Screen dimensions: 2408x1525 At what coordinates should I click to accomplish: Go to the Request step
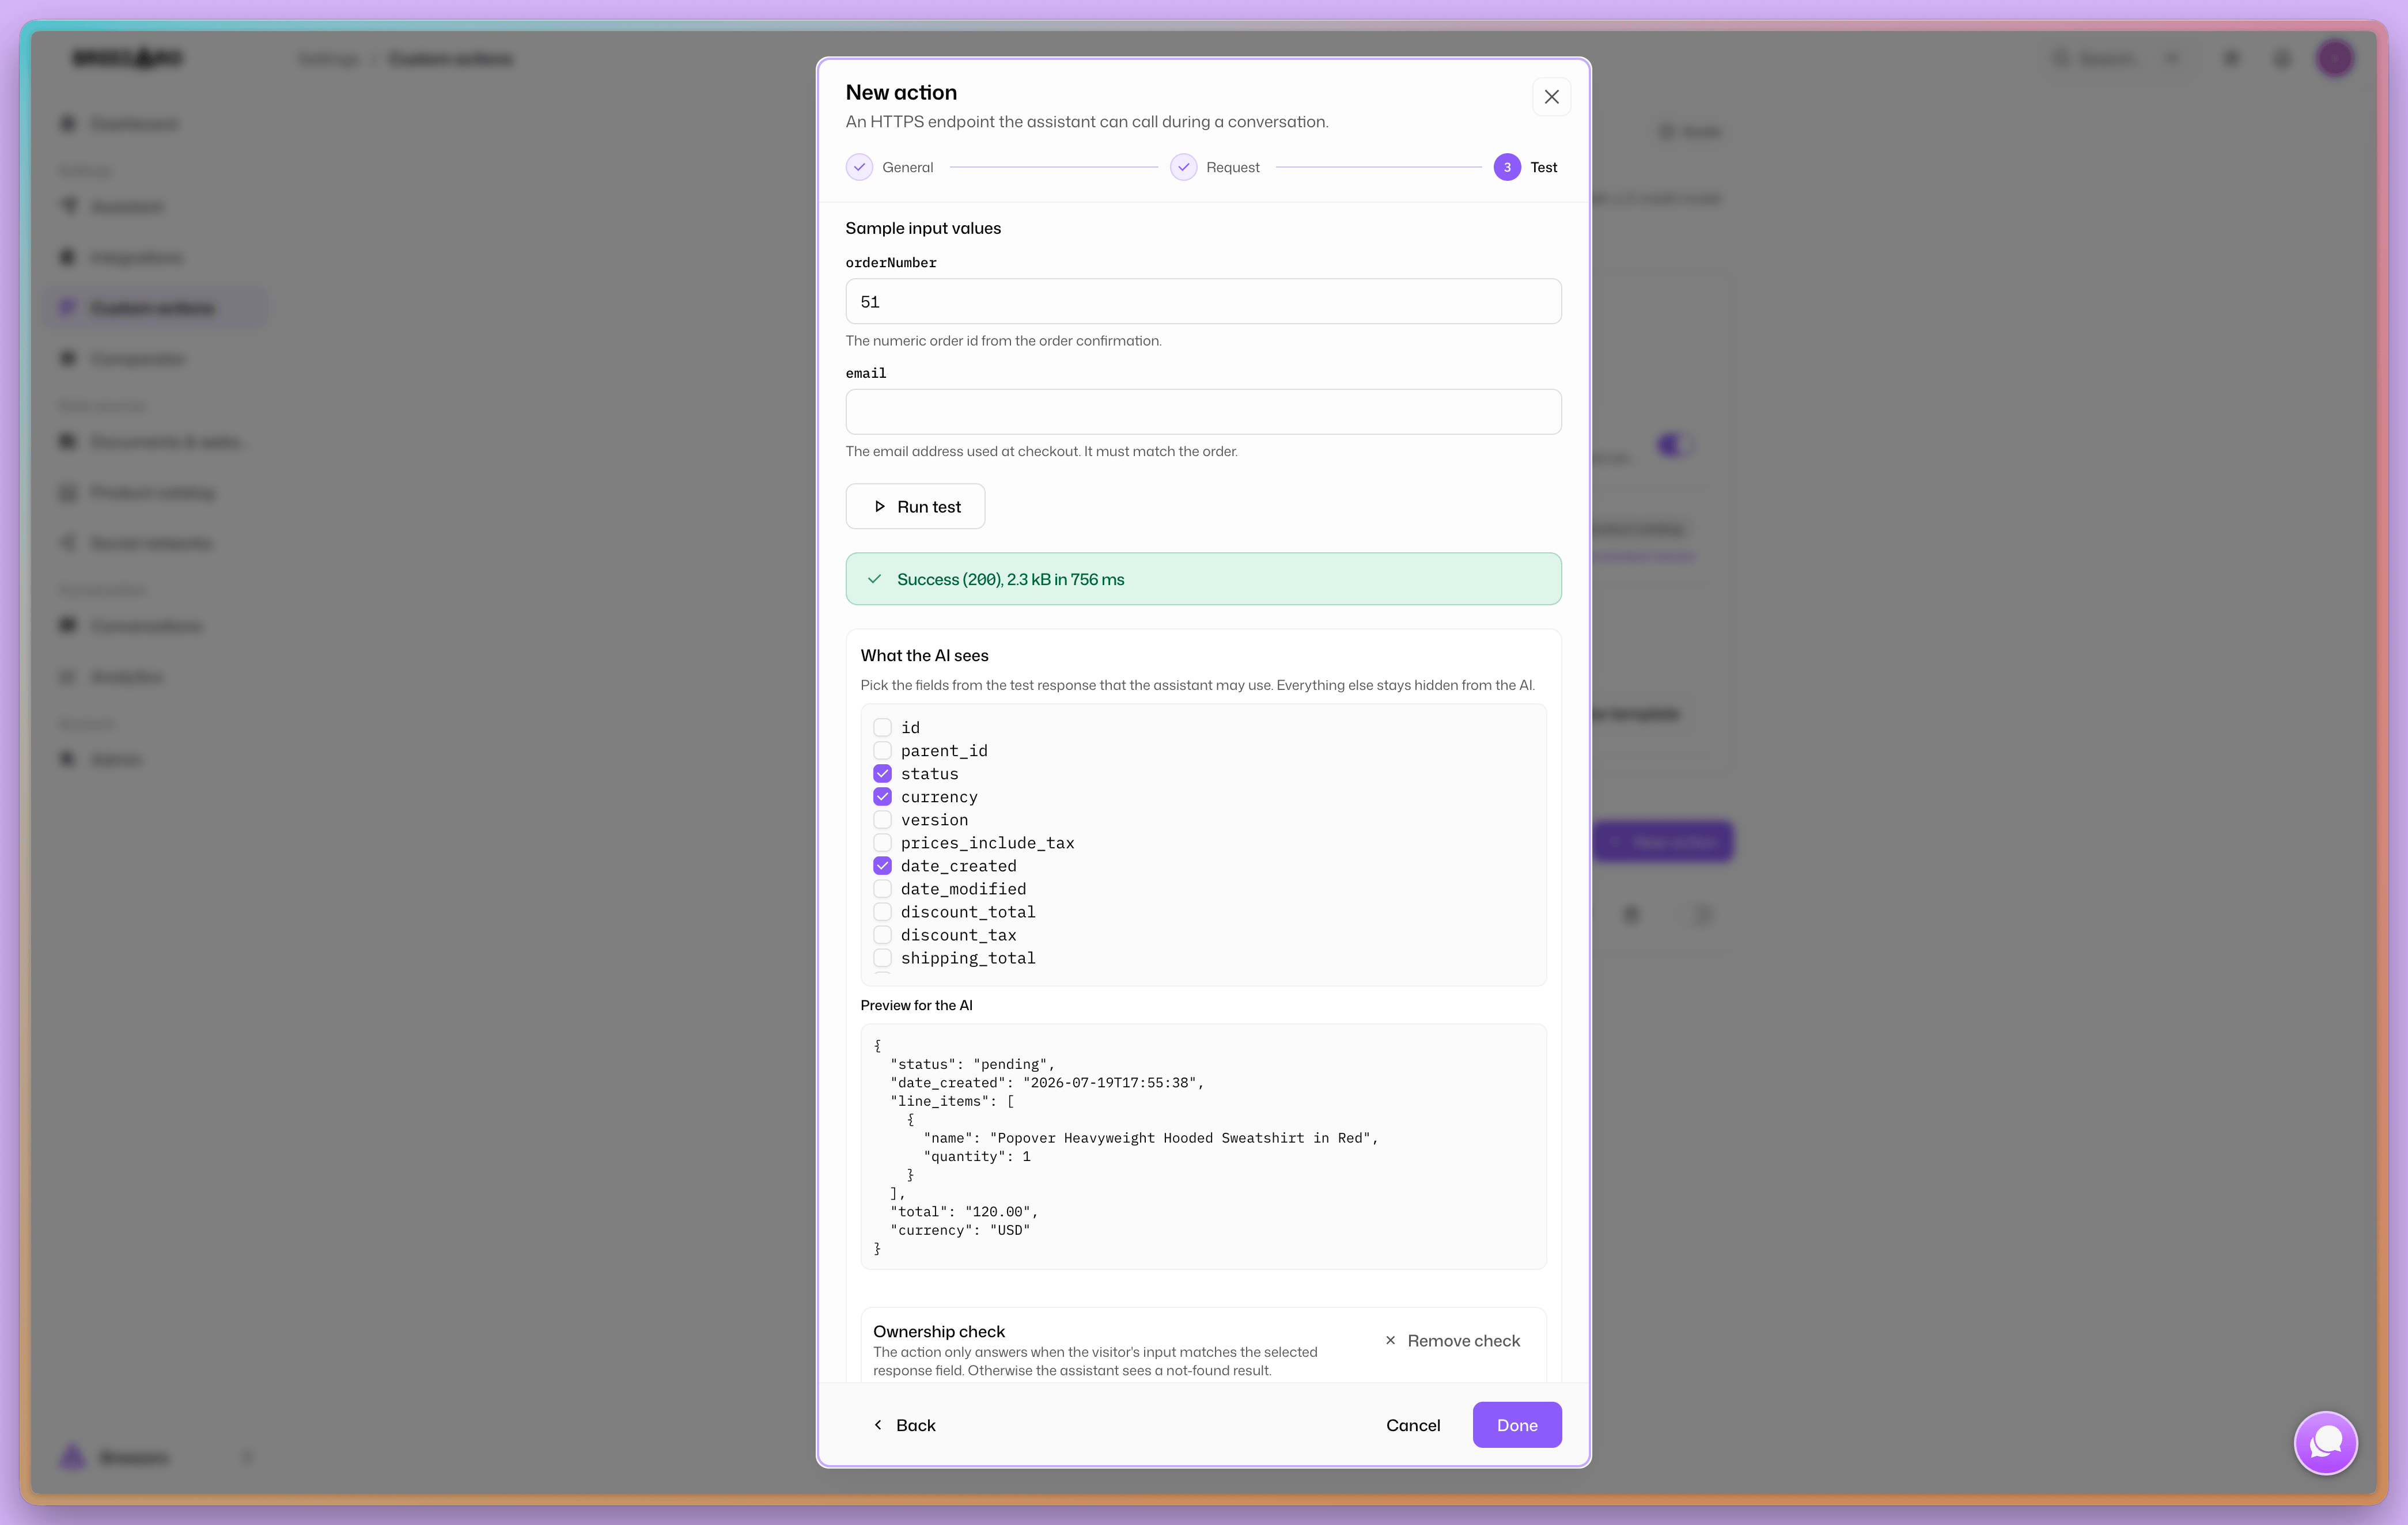point(1214,167)
